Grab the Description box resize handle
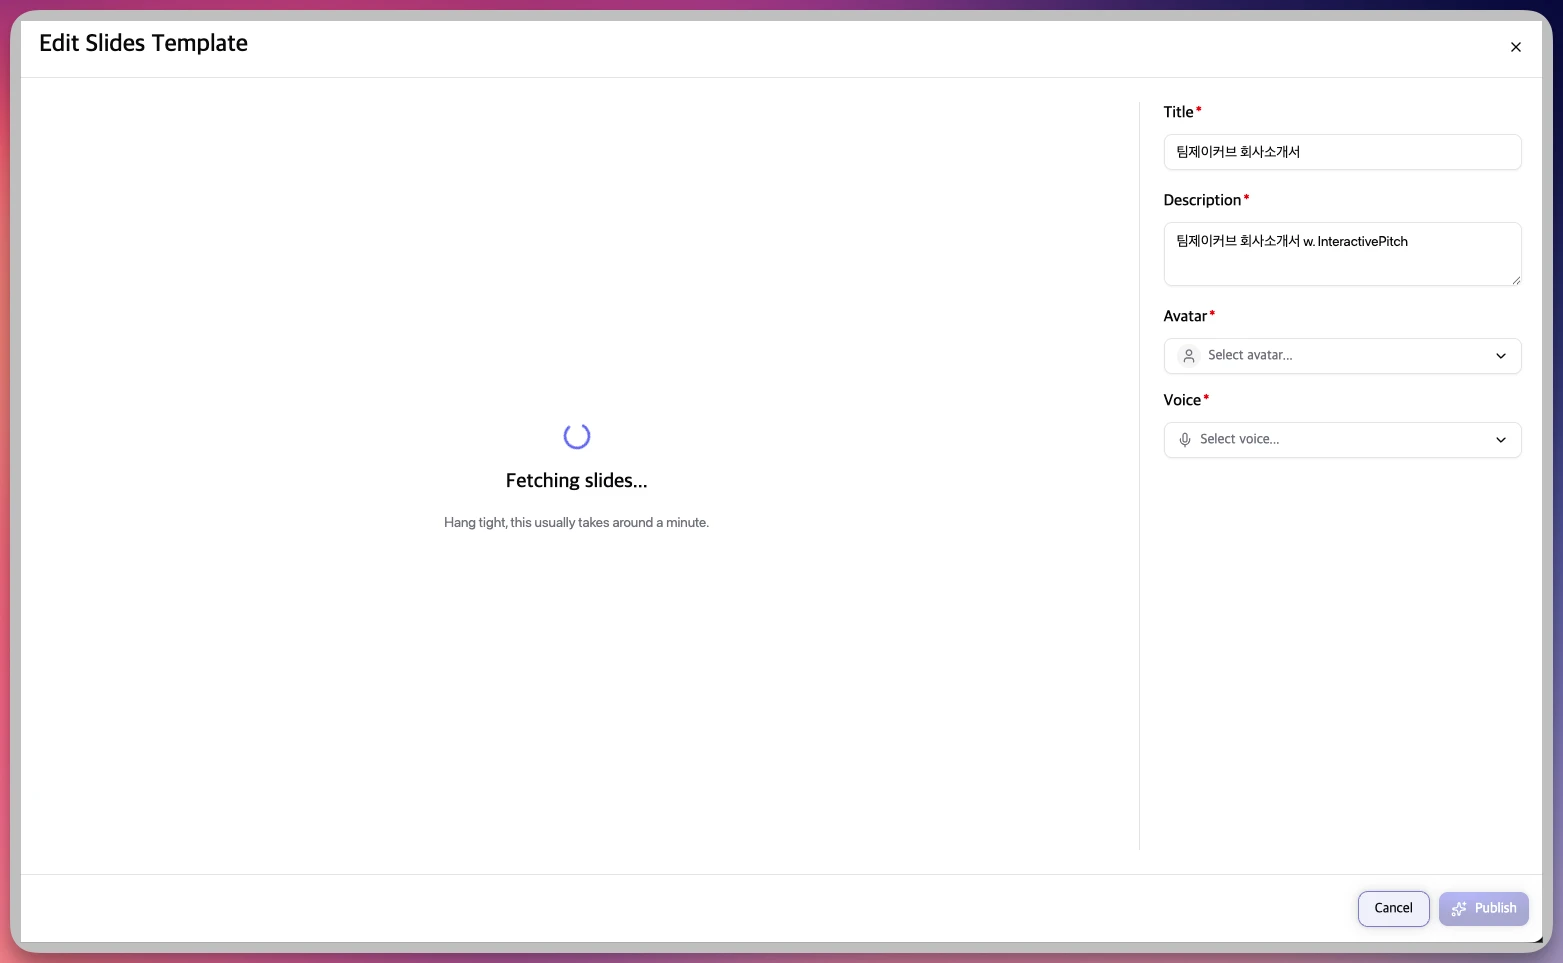The height and width of the screenshot is (963, 1563). [x=1516, y=280]
